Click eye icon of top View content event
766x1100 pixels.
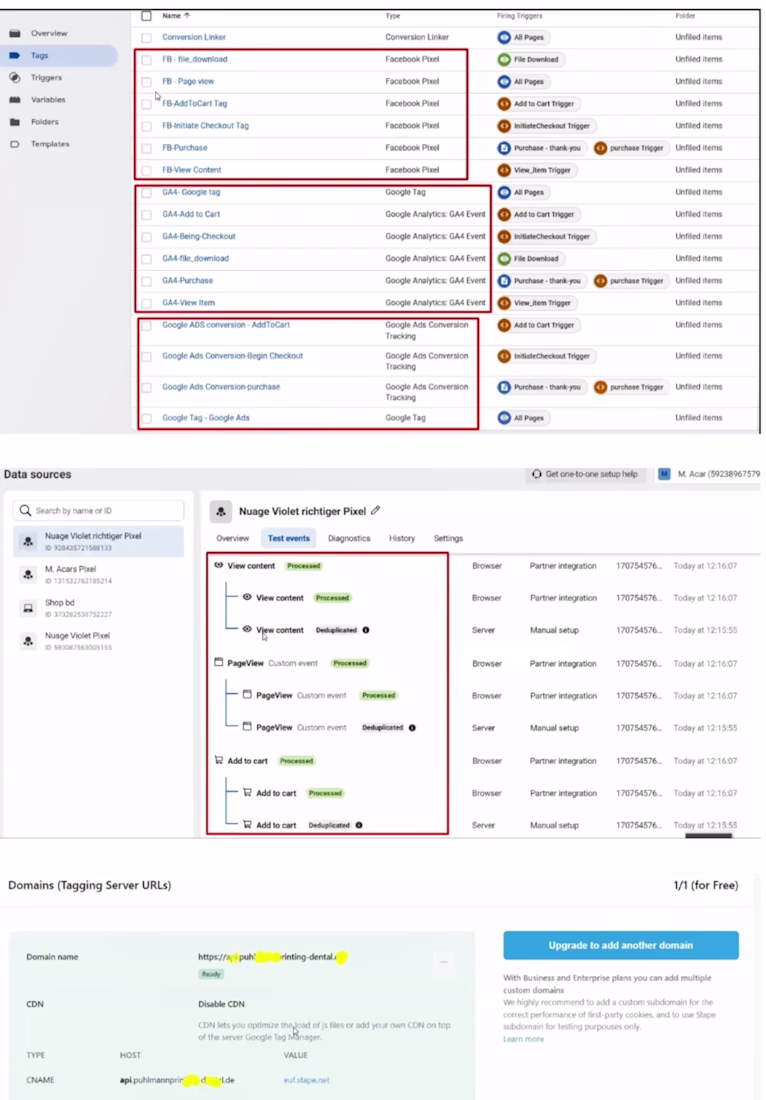click(218, 565)
